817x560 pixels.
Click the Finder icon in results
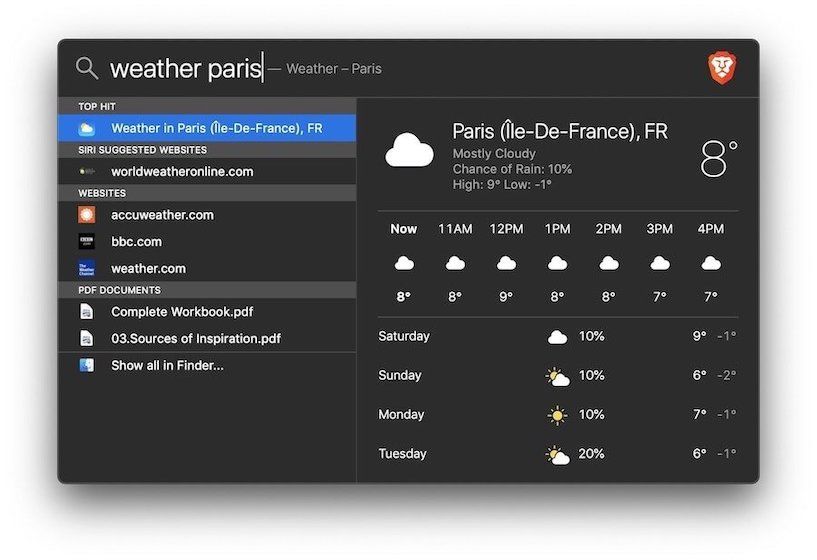tap(87, 365)
